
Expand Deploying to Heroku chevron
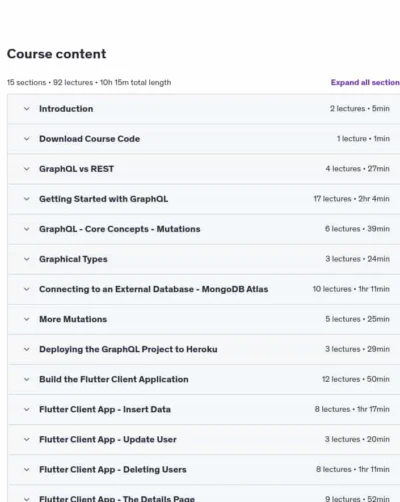(27, 349)
